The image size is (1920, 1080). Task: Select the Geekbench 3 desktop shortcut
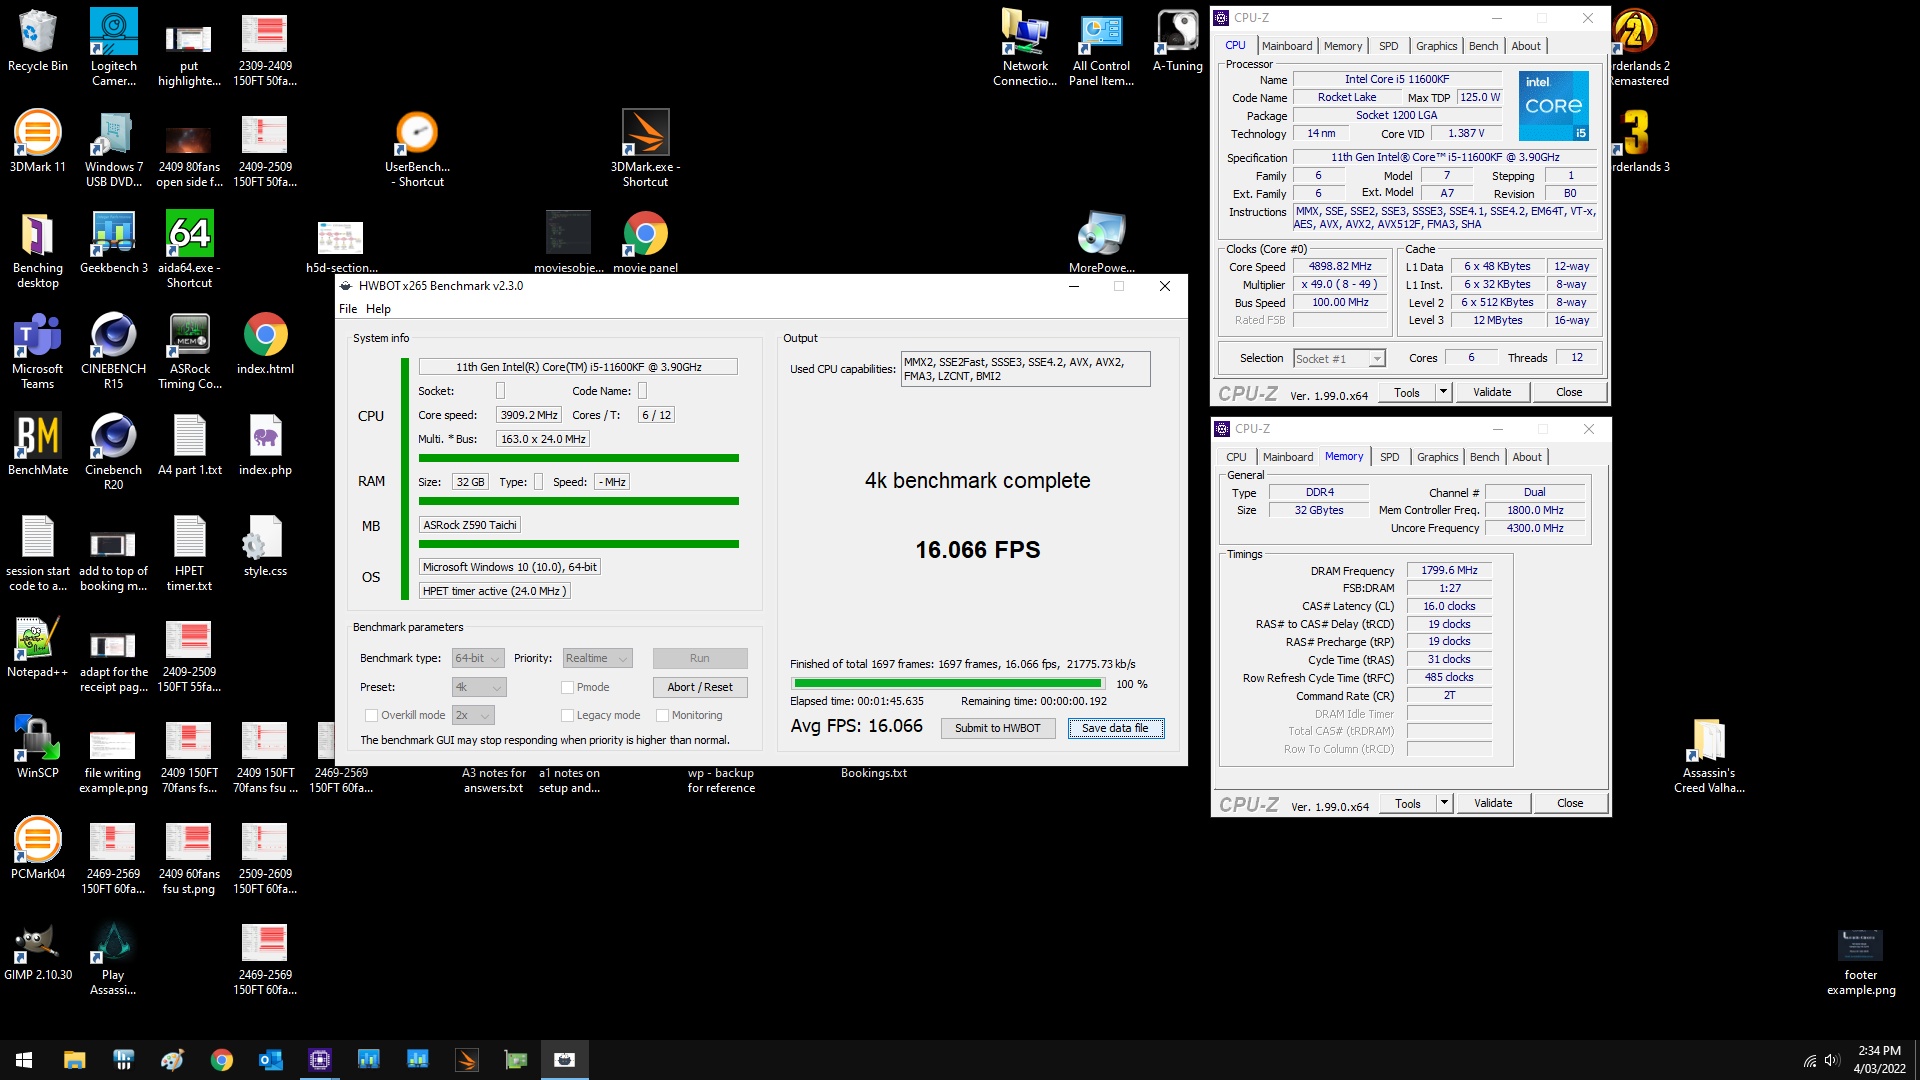click(x=113, y=242)
